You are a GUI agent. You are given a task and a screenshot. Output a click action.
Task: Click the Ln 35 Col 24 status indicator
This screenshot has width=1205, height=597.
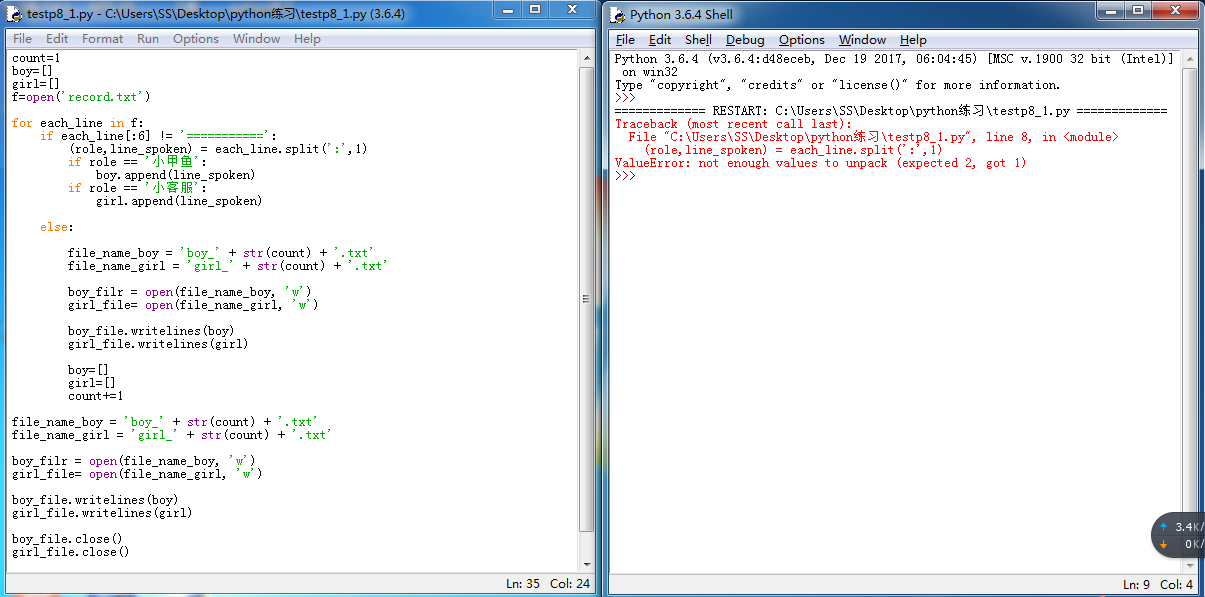(x=544, y=583)
